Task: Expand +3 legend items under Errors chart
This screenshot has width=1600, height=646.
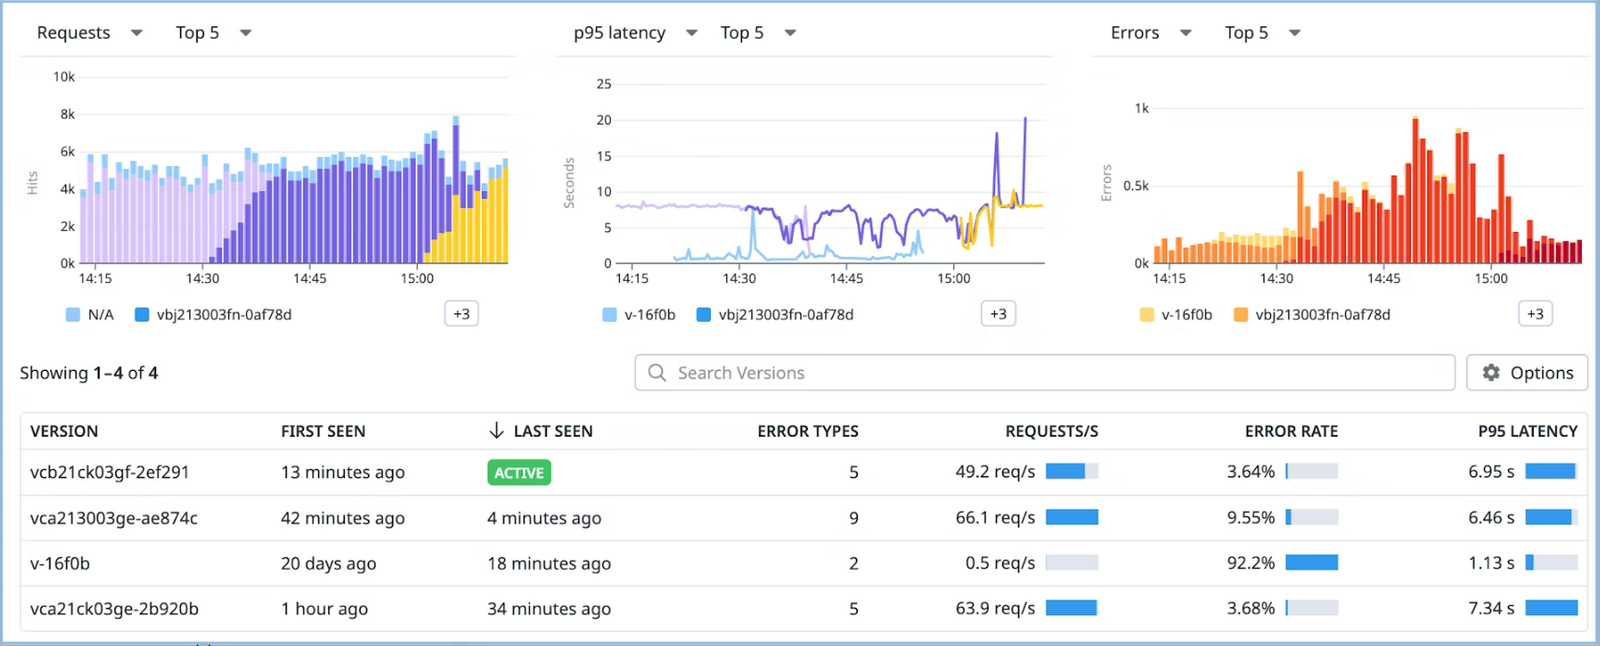Action: tap(1535, 314)
